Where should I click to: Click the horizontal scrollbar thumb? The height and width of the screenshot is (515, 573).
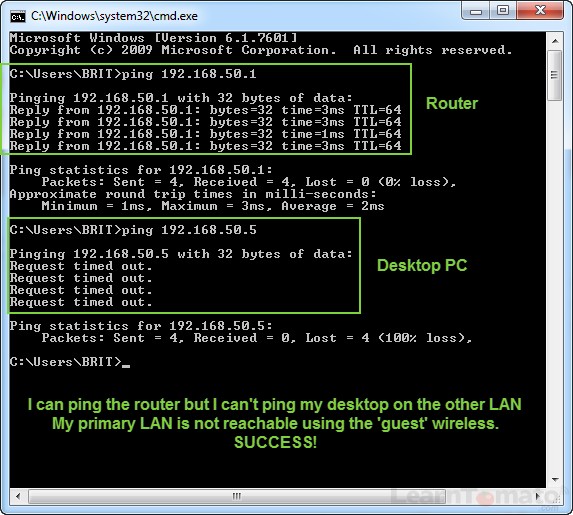(x=237, y=496)
